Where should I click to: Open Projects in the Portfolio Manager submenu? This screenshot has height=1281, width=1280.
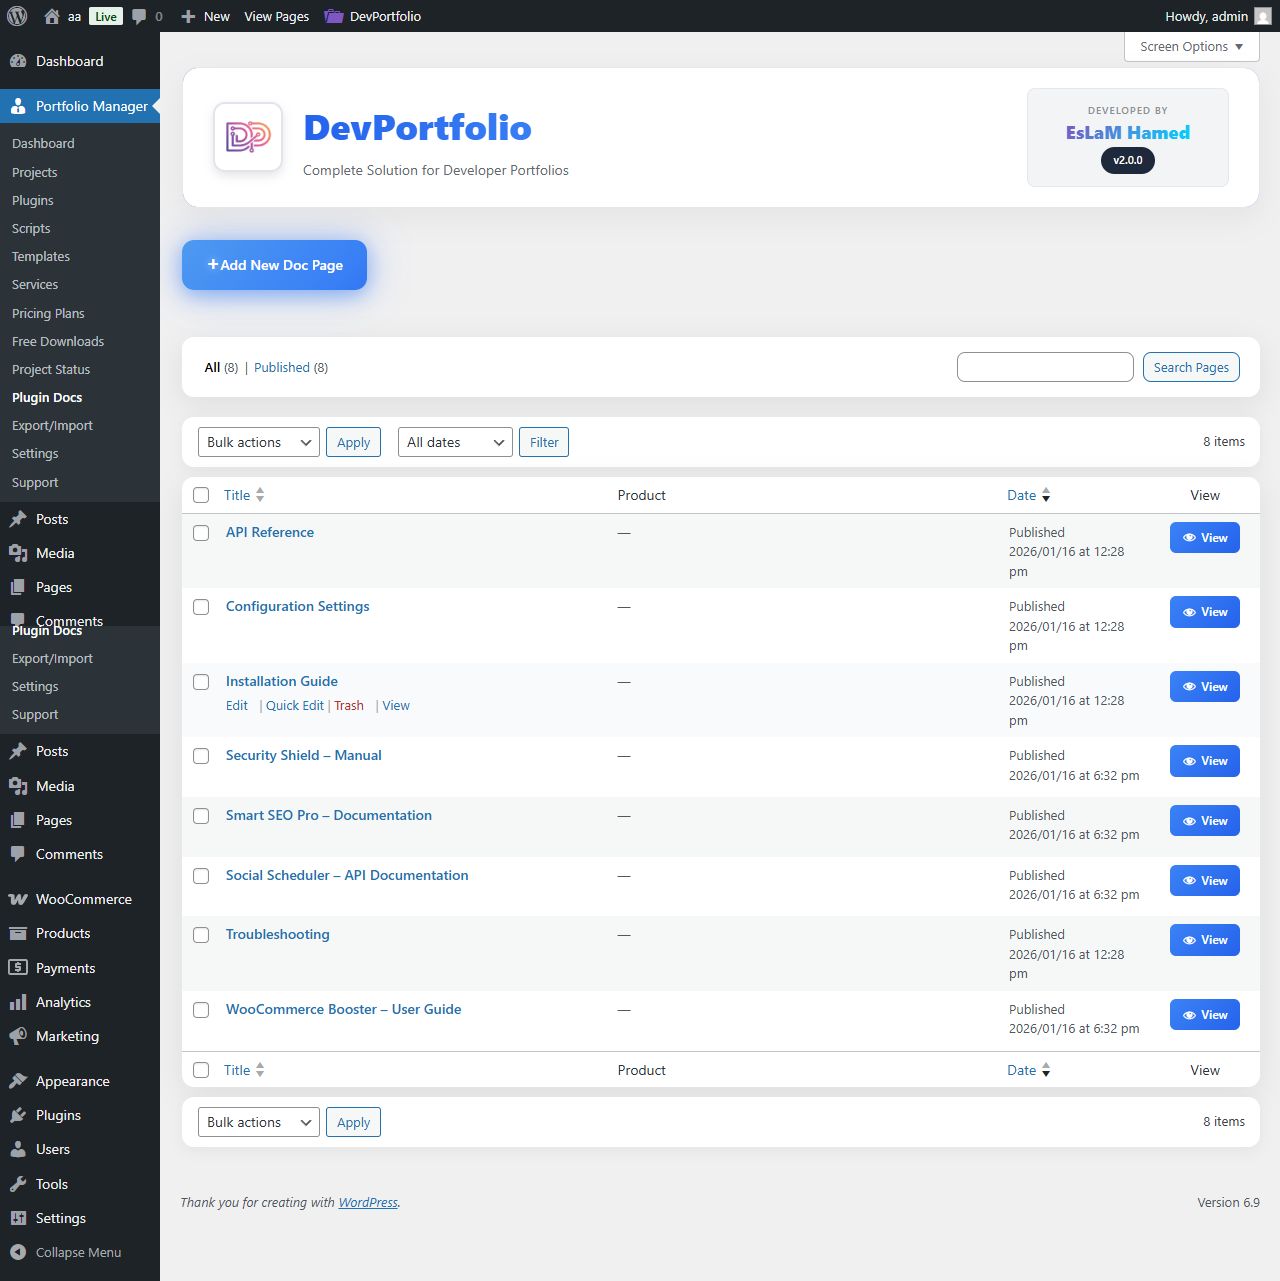[x=35, y=172]
